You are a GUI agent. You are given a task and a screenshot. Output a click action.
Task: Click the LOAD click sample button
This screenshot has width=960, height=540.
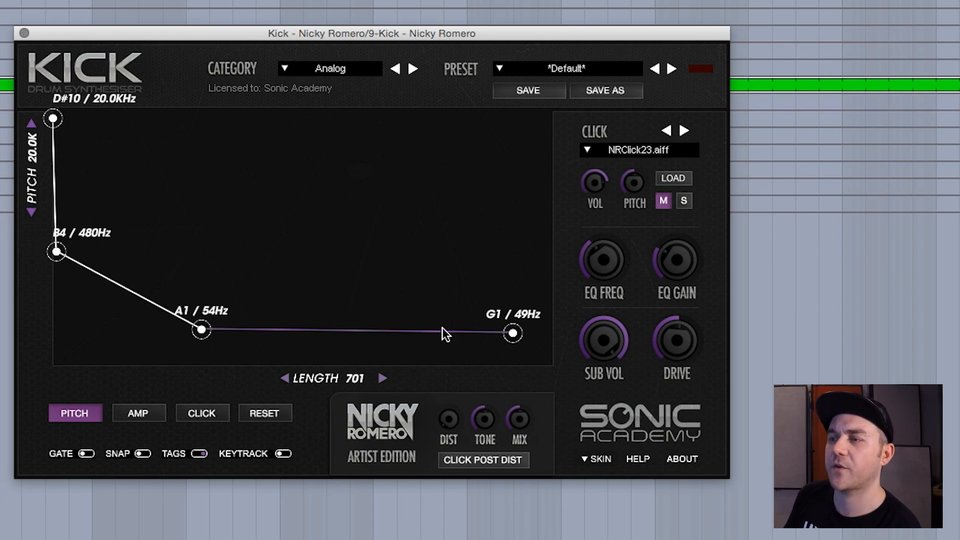click(x=673, y=178)
